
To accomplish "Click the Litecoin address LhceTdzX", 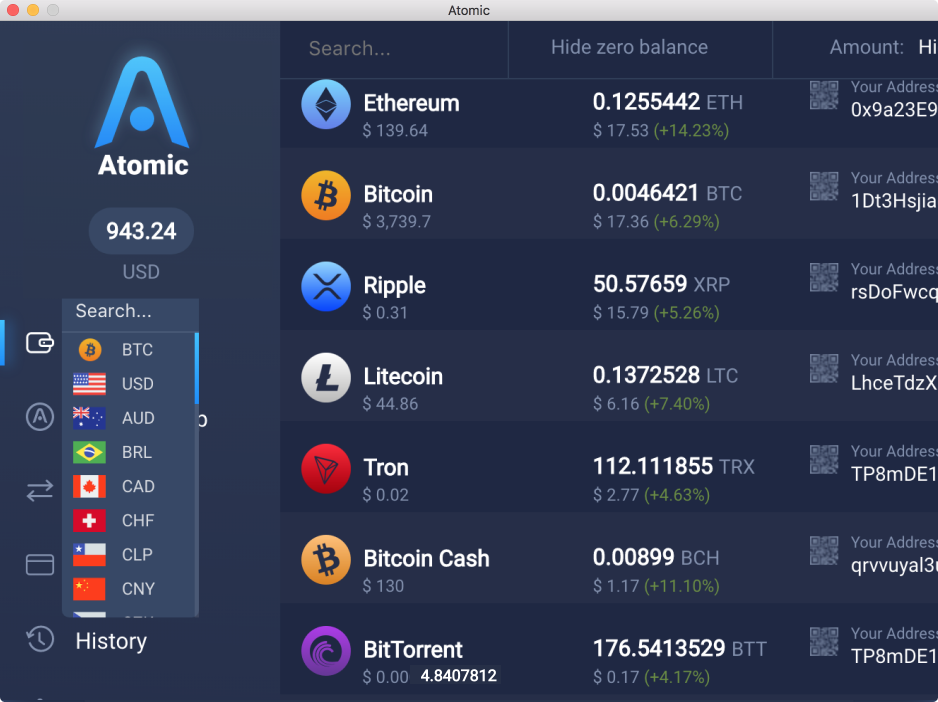I will pos(894,383).
